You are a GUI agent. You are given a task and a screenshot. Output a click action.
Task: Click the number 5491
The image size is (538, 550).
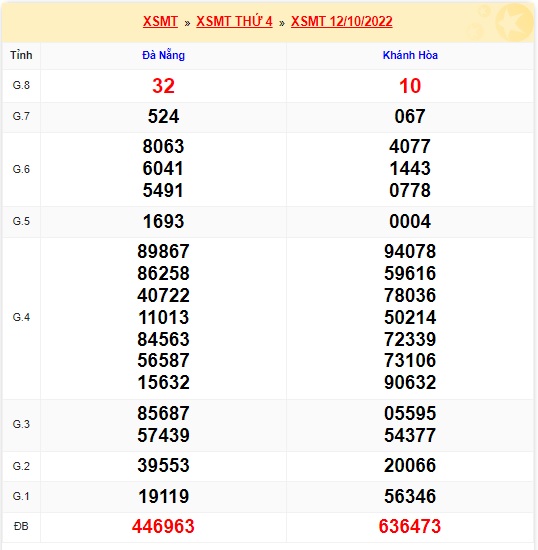[163, 190]
